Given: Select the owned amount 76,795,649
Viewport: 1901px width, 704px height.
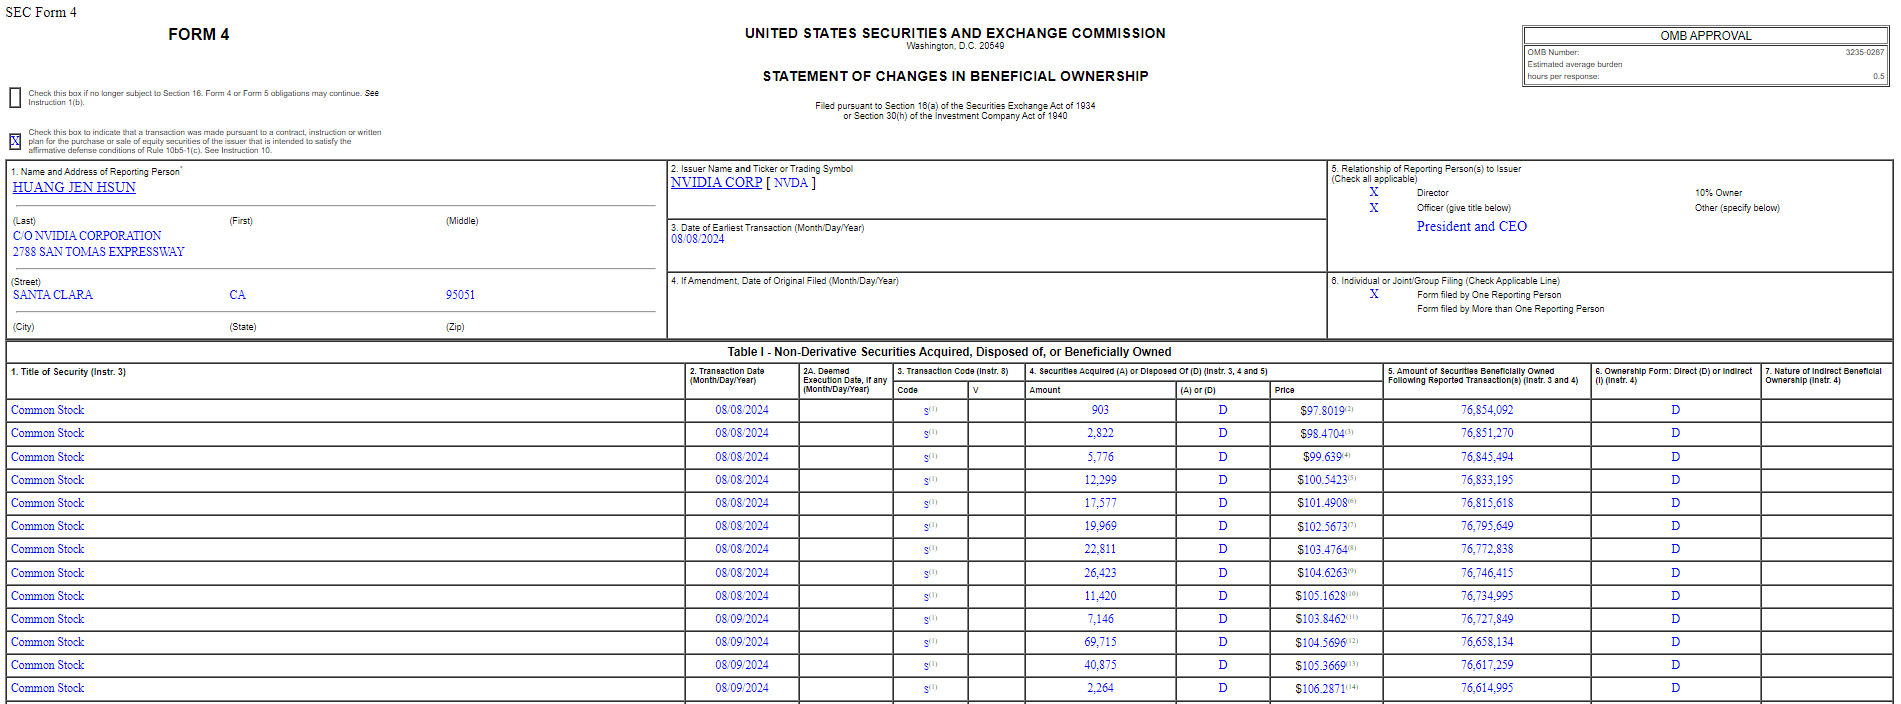Looking at the screenshot, I should point(1487,526).
